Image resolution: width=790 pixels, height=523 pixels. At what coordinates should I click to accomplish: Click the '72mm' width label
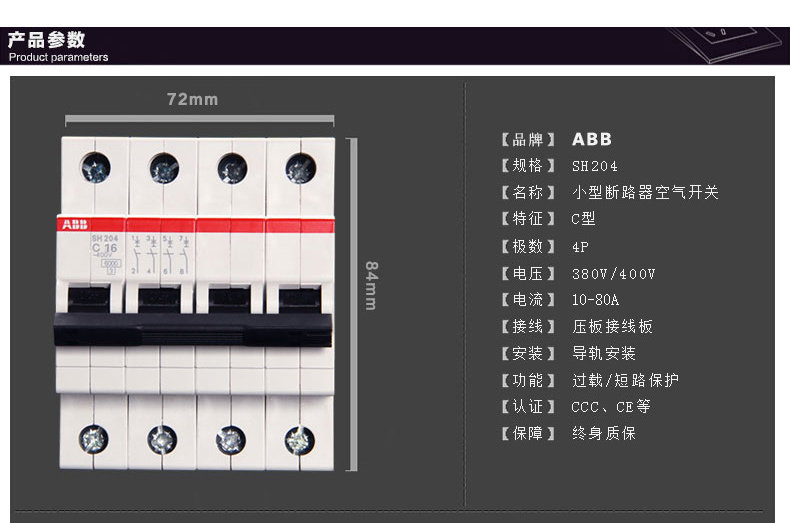[x=192, y=99]
